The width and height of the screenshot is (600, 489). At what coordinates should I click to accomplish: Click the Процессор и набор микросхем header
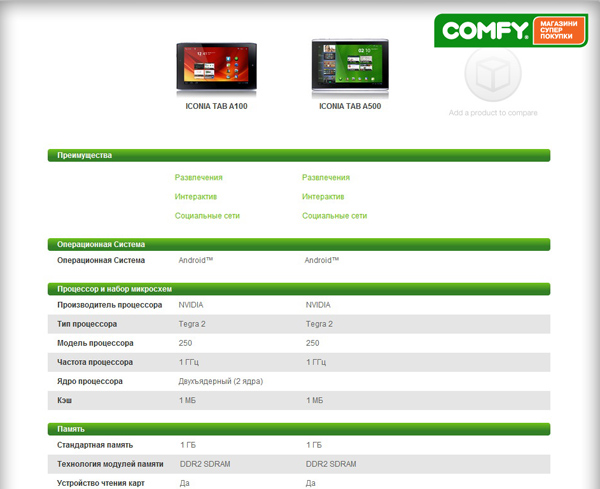point(299,289)
